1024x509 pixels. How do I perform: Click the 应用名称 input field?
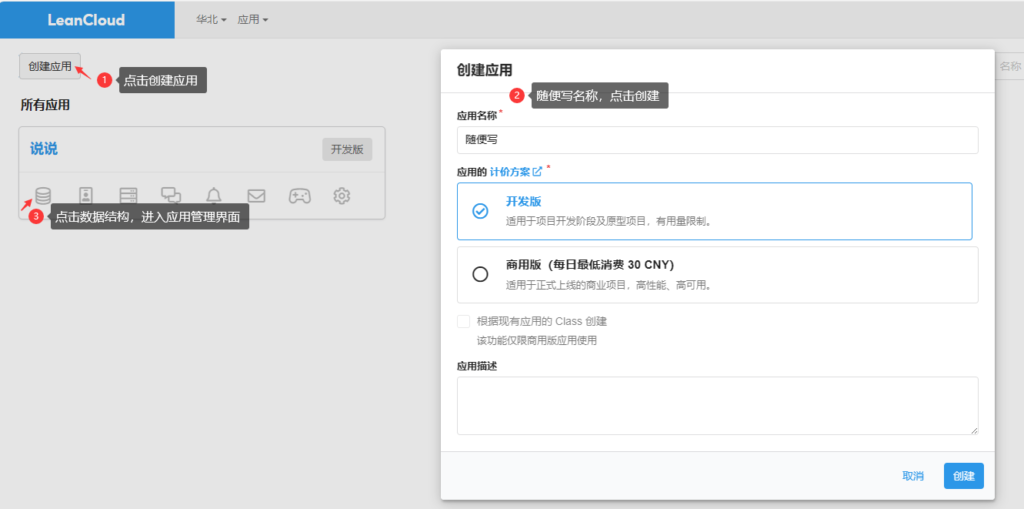[x=716, y=140]
